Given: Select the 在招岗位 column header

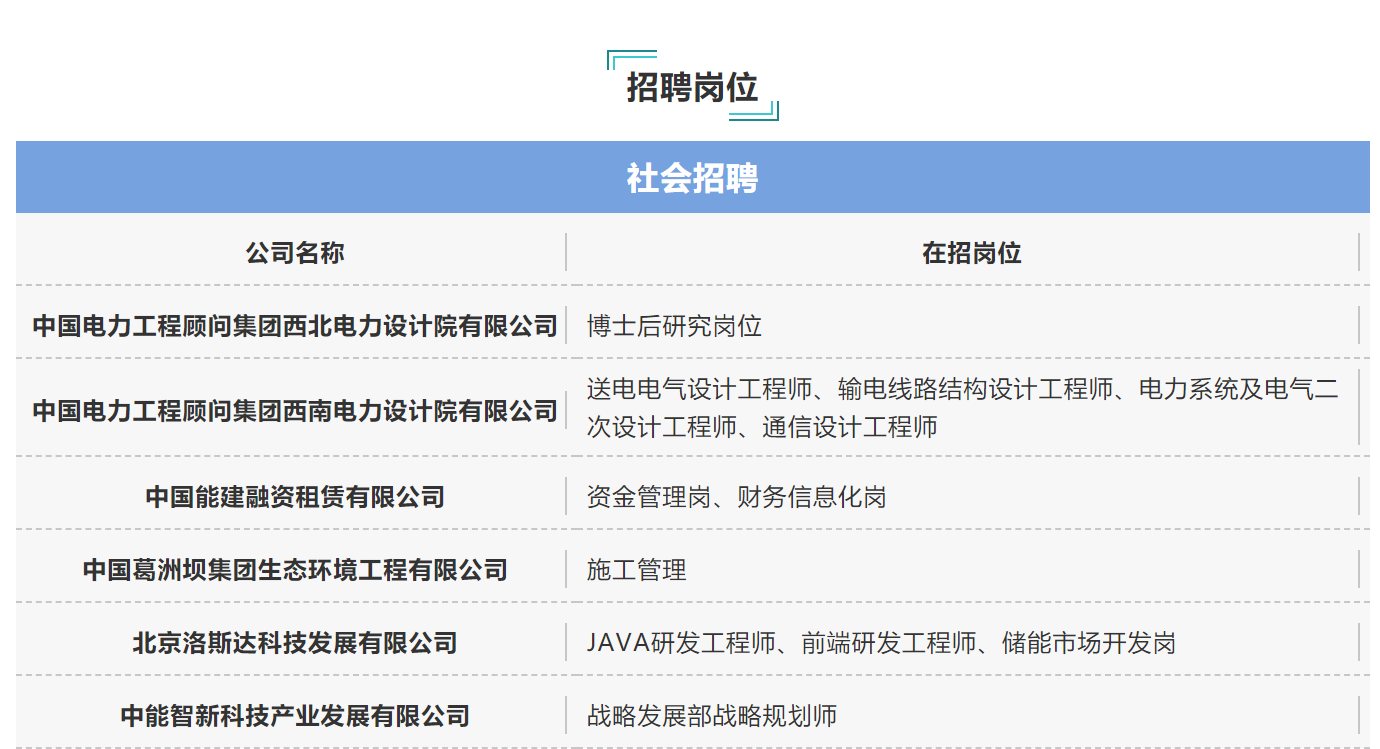Looking at the screenshot, I should click(x=972, y=253).
